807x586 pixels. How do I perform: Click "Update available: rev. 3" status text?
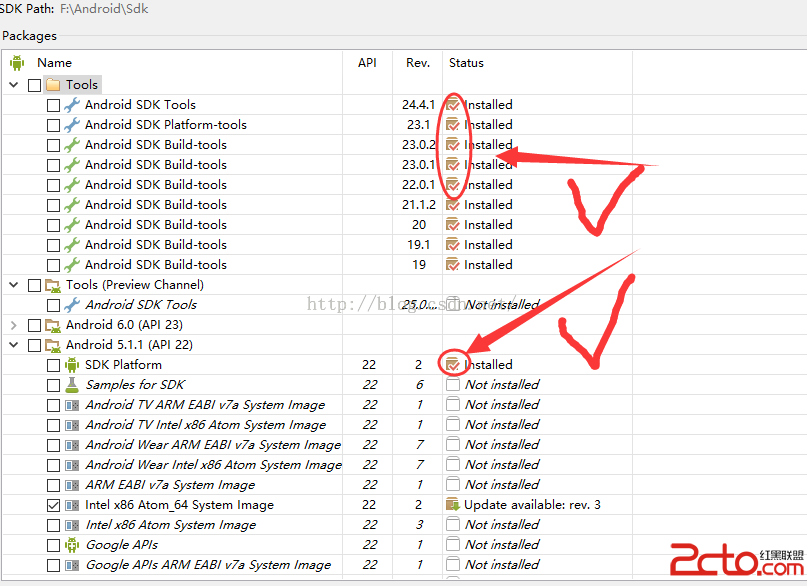532,505
